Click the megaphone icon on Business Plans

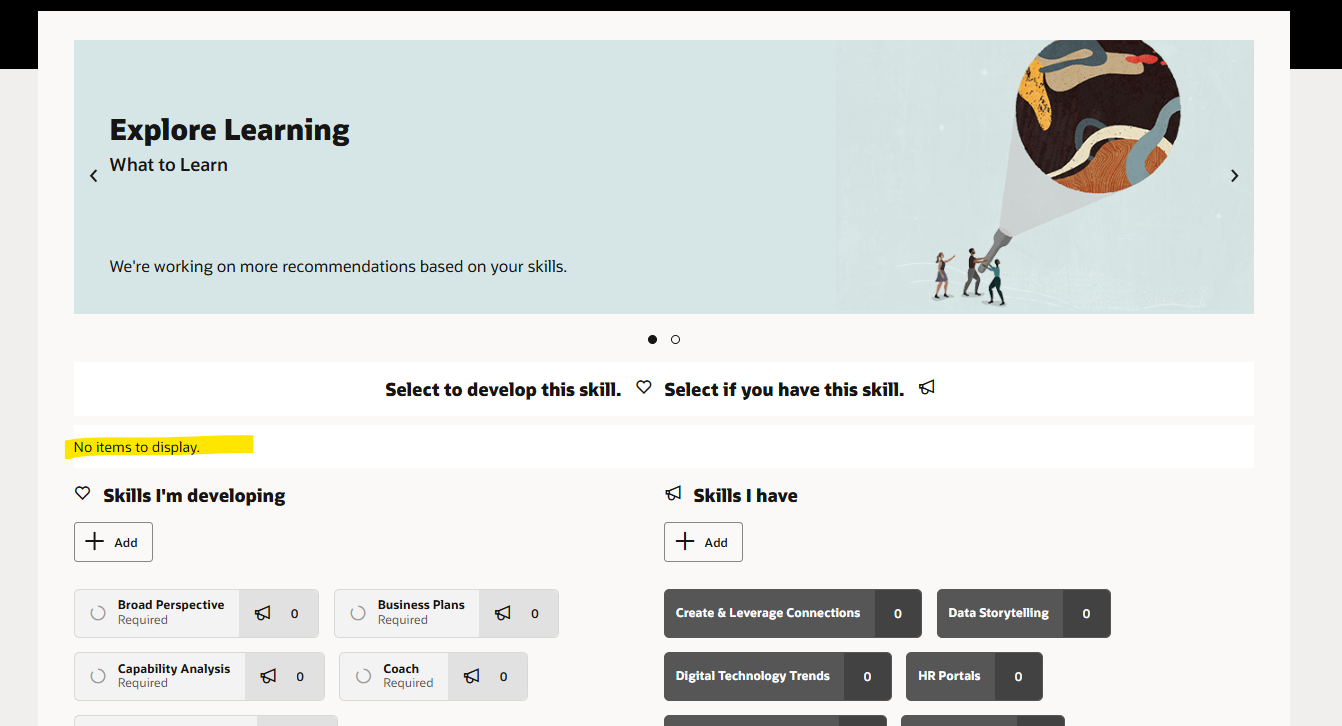coord(502,613)
